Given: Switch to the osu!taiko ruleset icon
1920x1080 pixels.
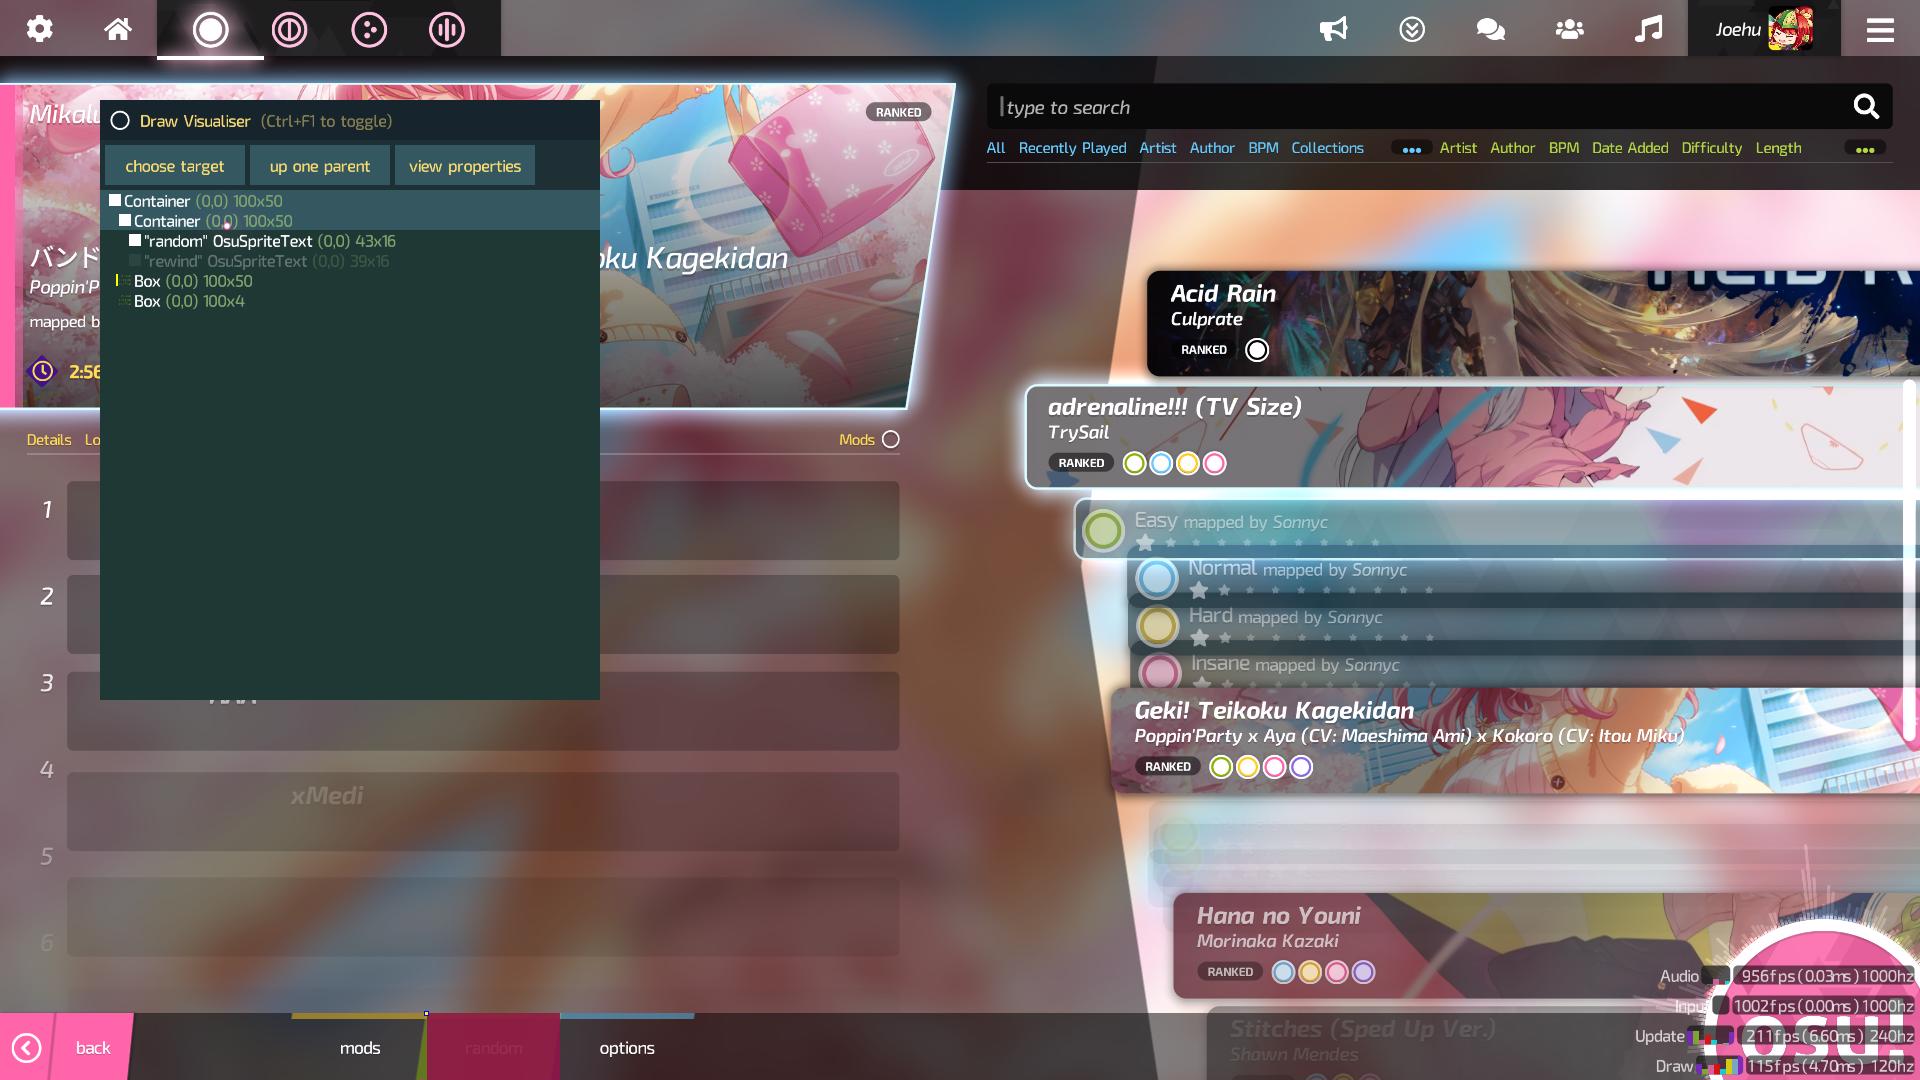Looking at the screenshot, I should [x=289, y=30].
